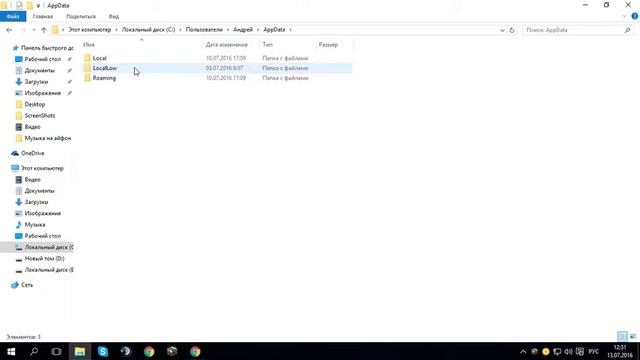
Task: Expand the chevron after Этот компьютер breadcrumb
Action: [116, 30]
